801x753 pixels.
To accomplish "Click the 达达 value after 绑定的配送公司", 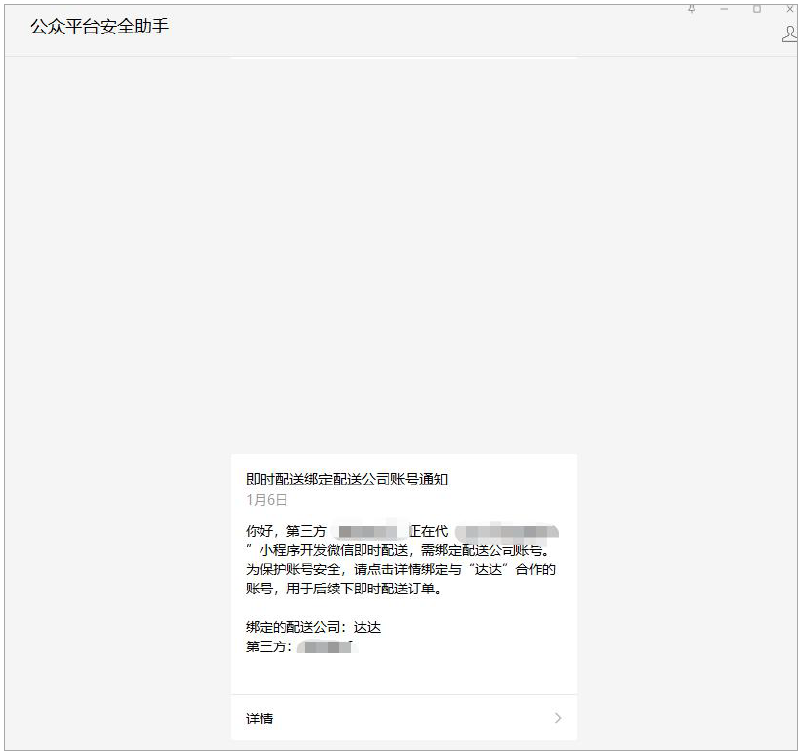I will pyautogui.click(x=367, y=627).
